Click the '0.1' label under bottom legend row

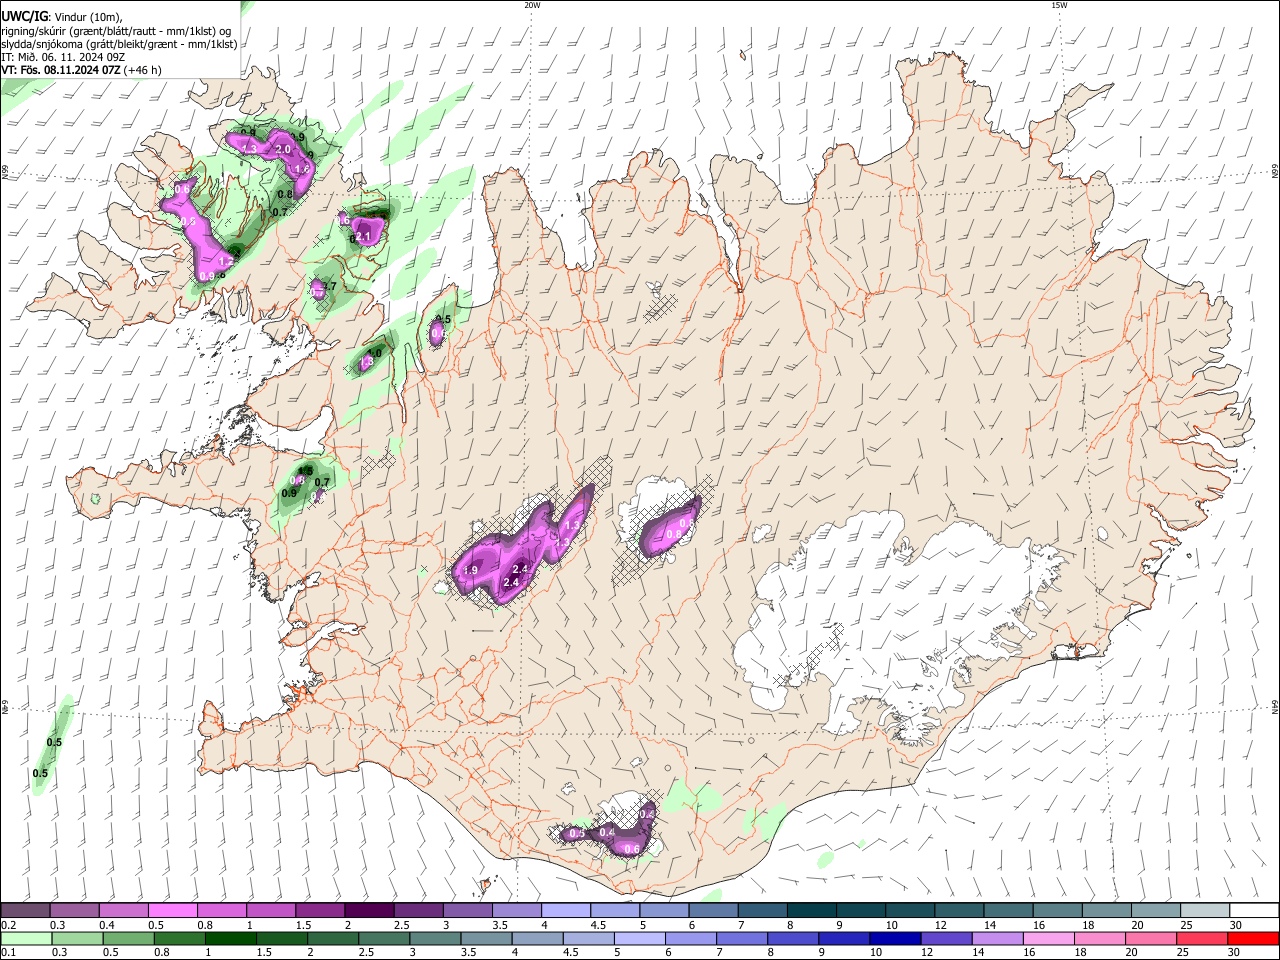click(8, 952)
